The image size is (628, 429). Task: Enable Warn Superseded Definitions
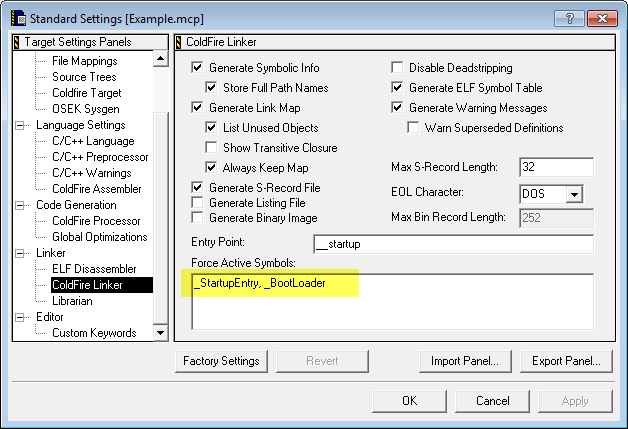tap(413, 127)
